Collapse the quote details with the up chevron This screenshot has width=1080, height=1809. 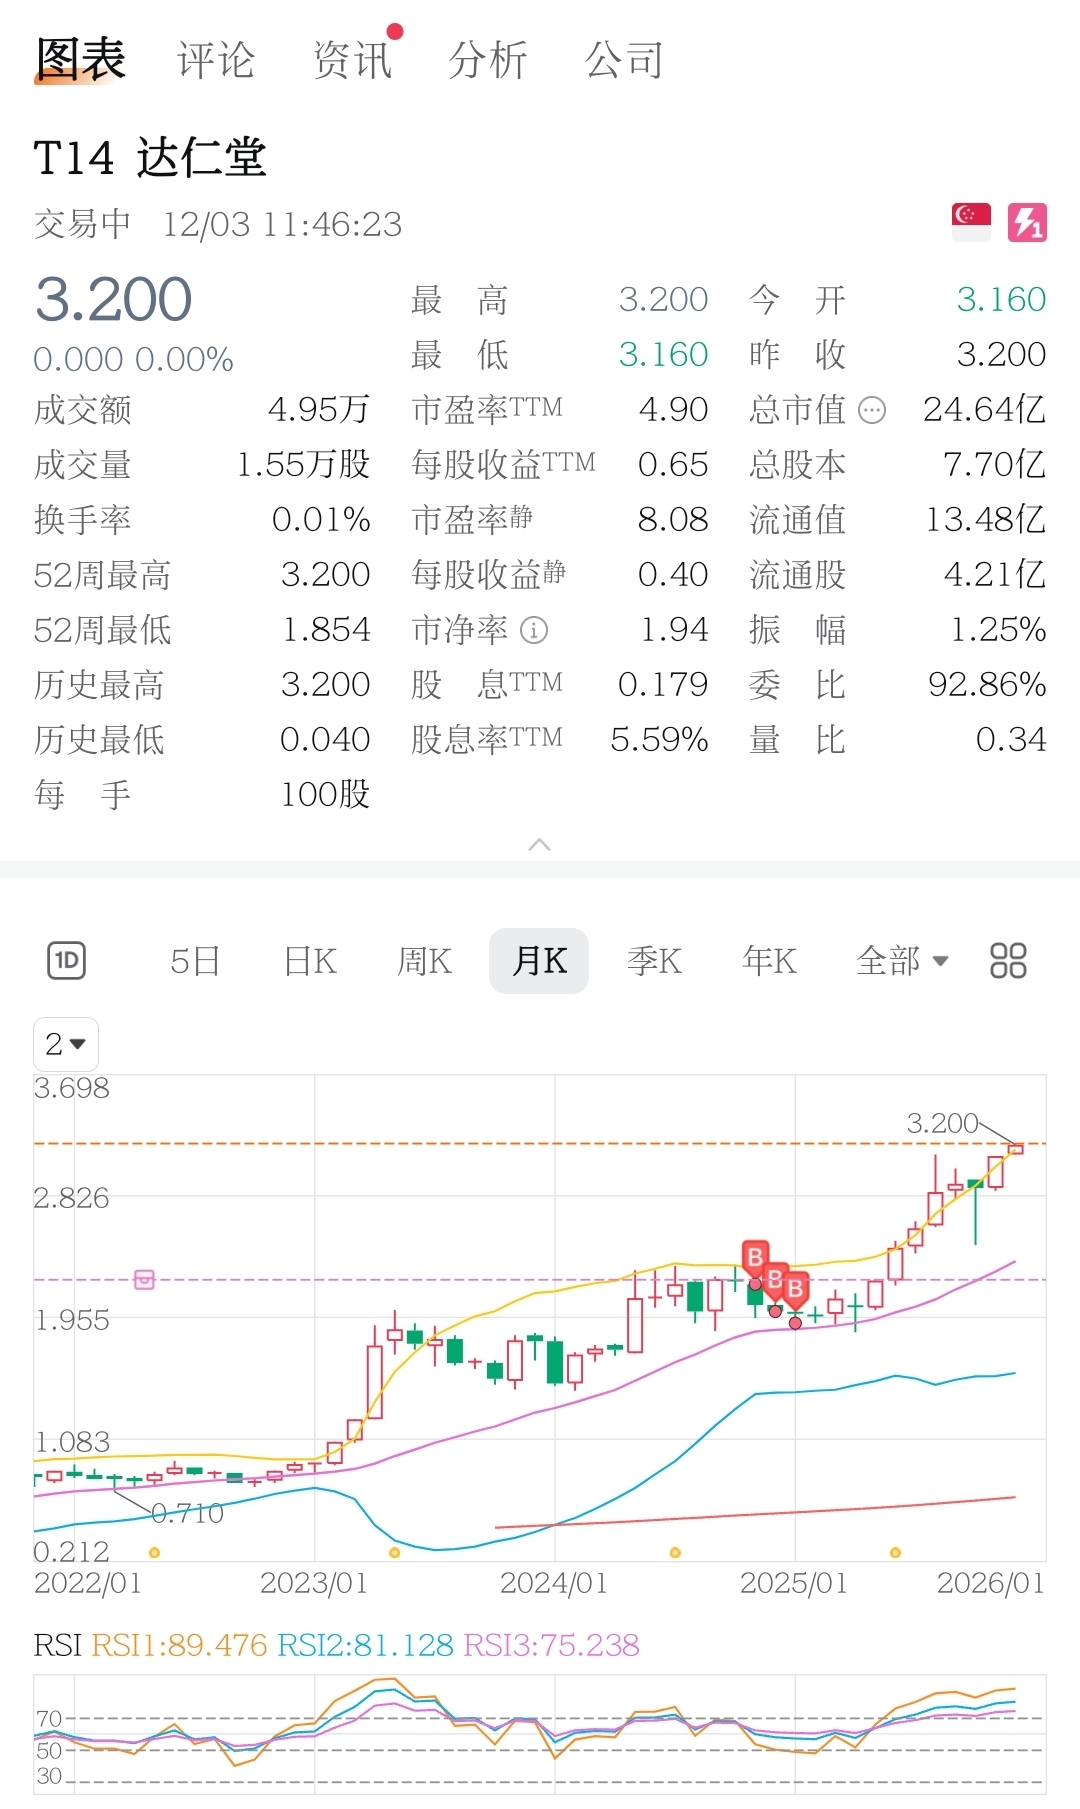pyautogui.click(x=539, y=845)
